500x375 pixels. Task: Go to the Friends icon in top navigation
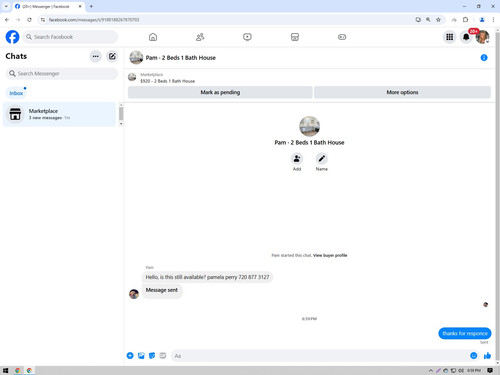pyautogui.click(x=200, y=37)
